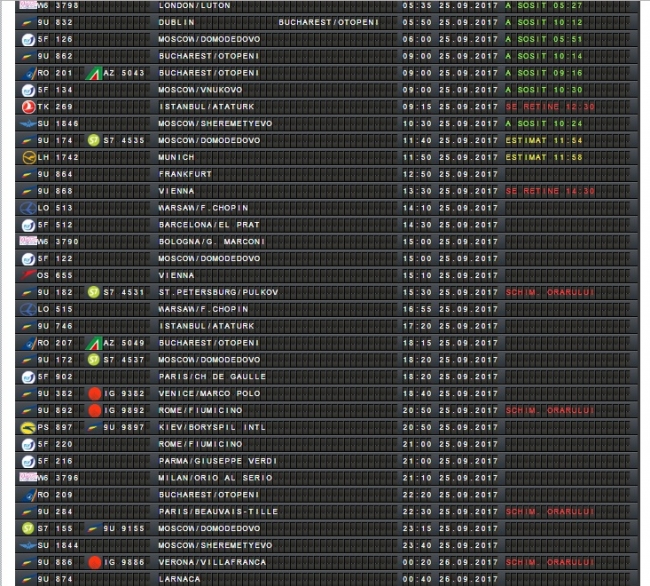The image size is (650, 586).
Task: Click the Wizz Air logo beside W6 3796
Action: pyautogui.click(x=28, y=477)
